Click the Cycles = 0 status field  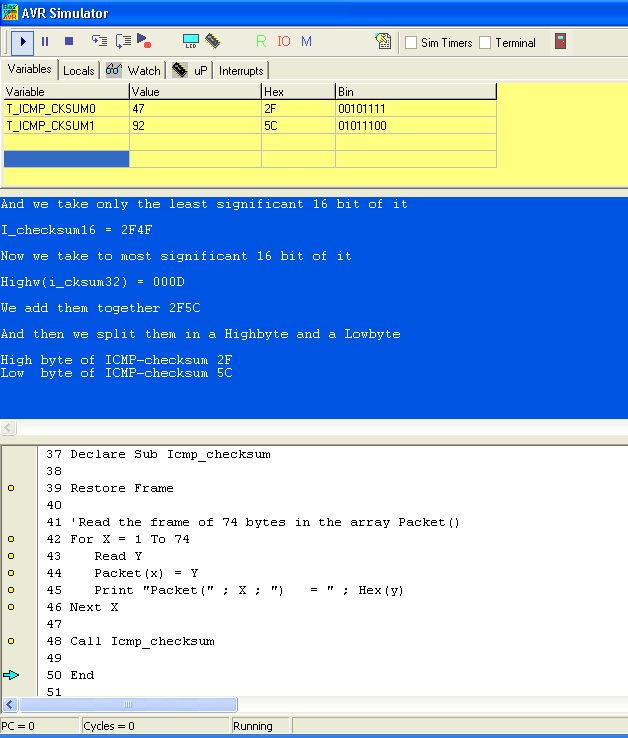point(155,726)
